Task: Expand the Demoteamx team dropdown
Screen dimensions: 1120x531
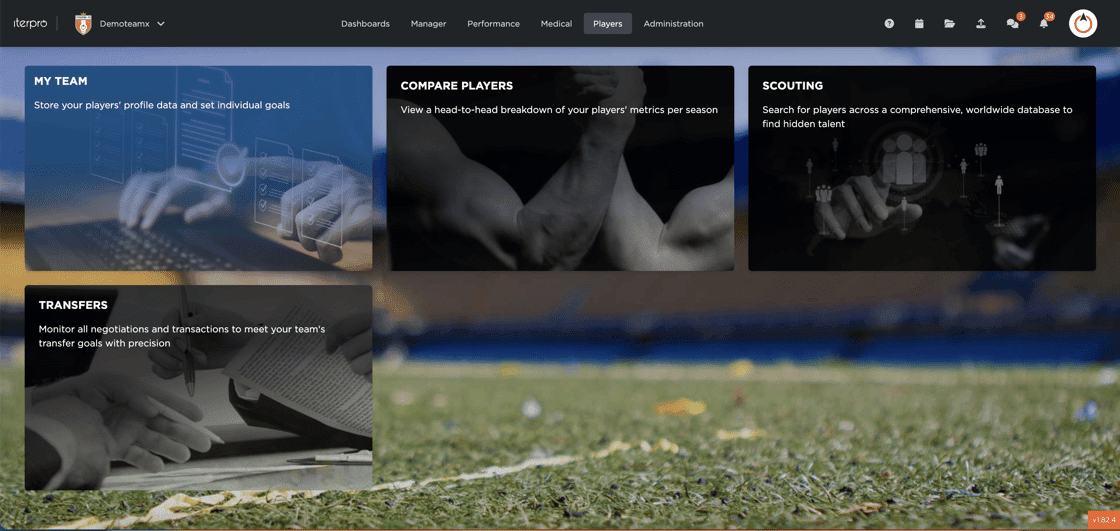Action: [161, 24]
